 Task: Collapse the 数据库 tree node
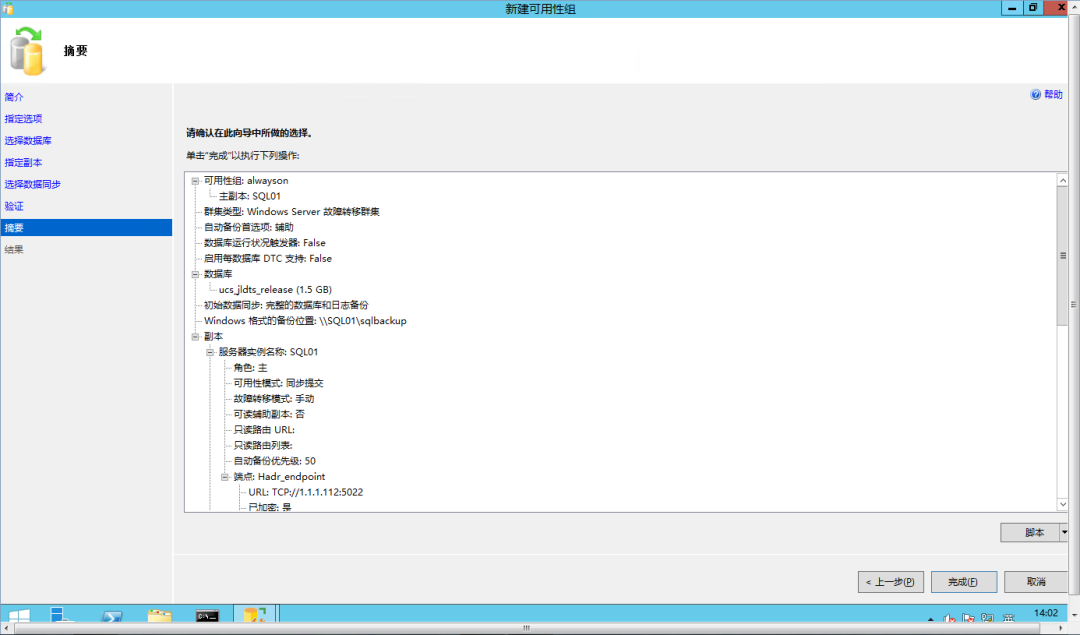pyautogui.click(x=195, y=274)
